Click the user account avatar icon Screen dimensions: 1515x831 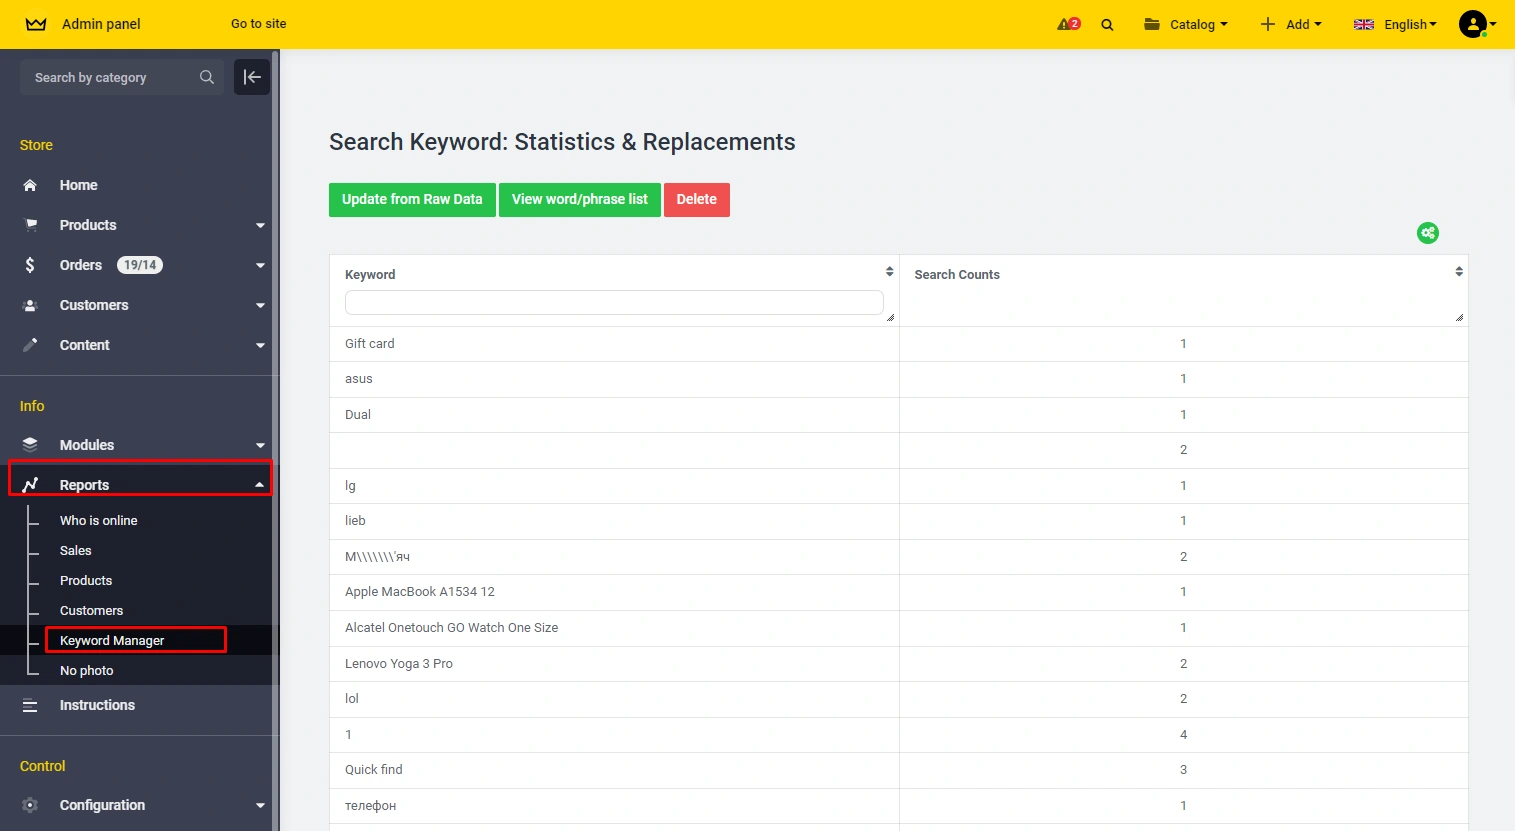pos(1473,24)
